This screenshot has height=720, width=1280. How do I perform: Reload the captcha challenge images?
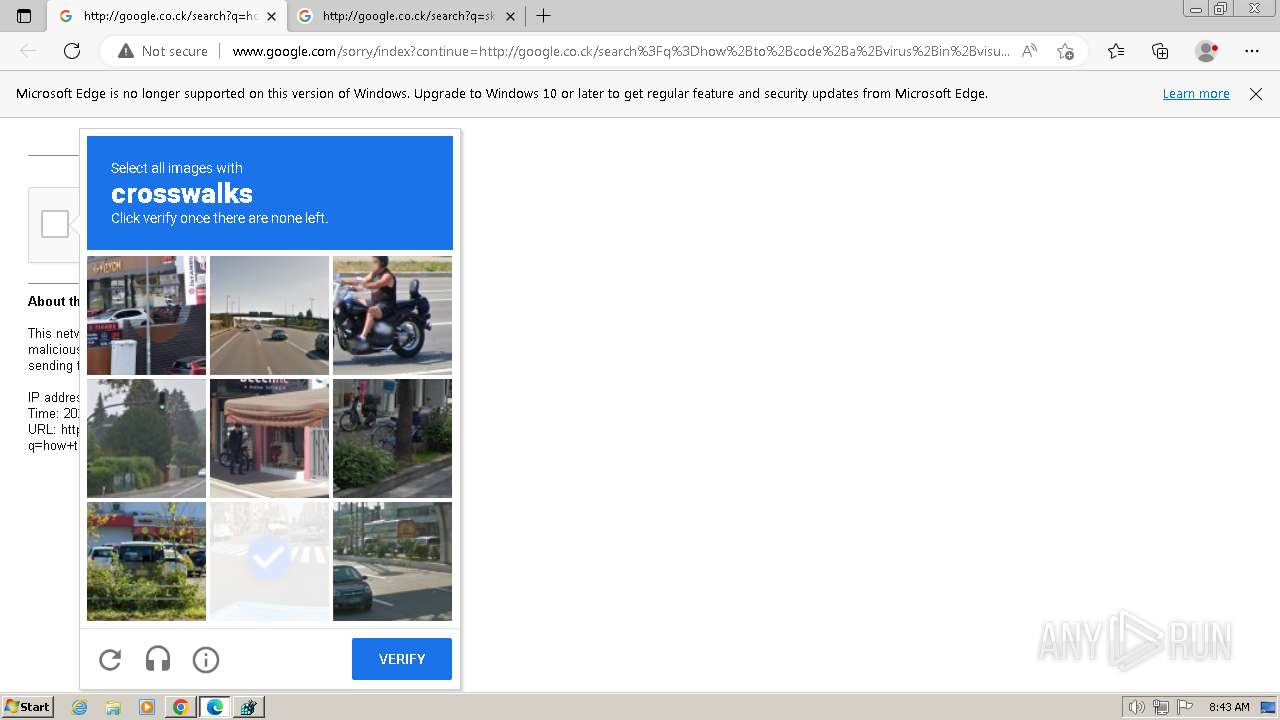pos(110,659)
